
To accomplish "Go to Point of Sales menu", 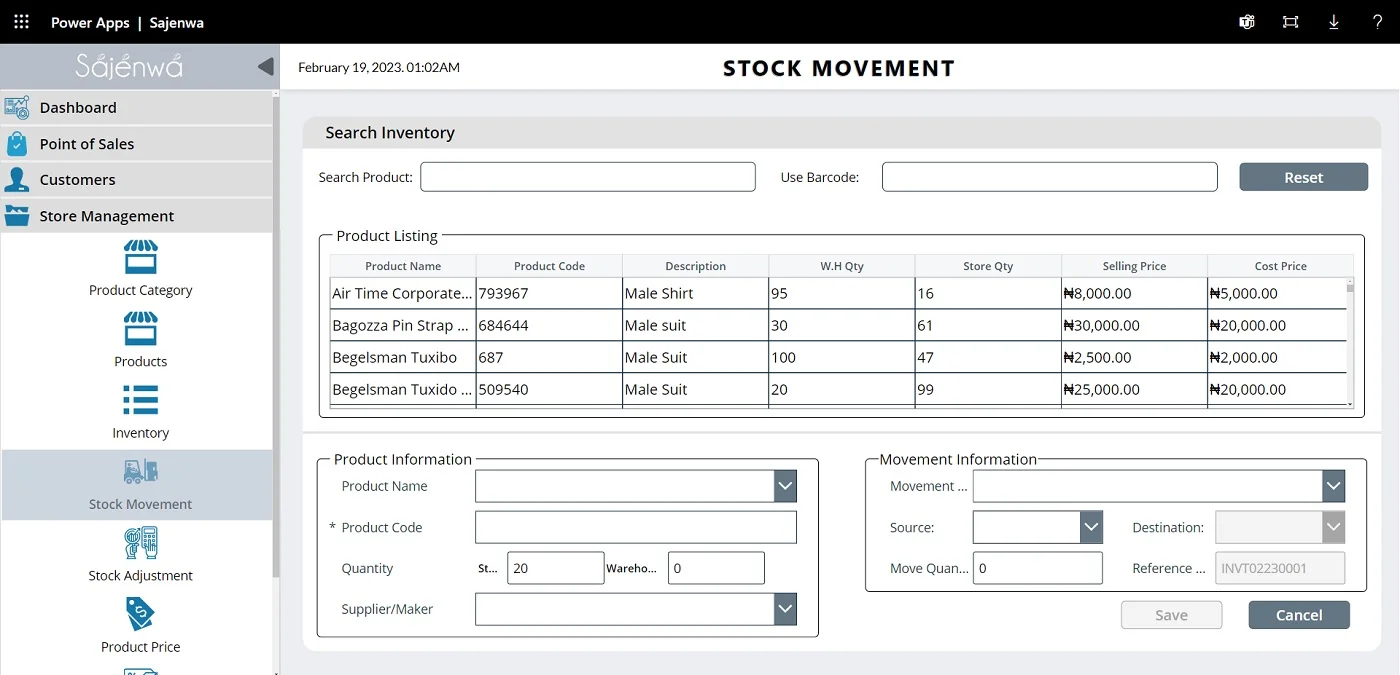I will tap(87, 144).
